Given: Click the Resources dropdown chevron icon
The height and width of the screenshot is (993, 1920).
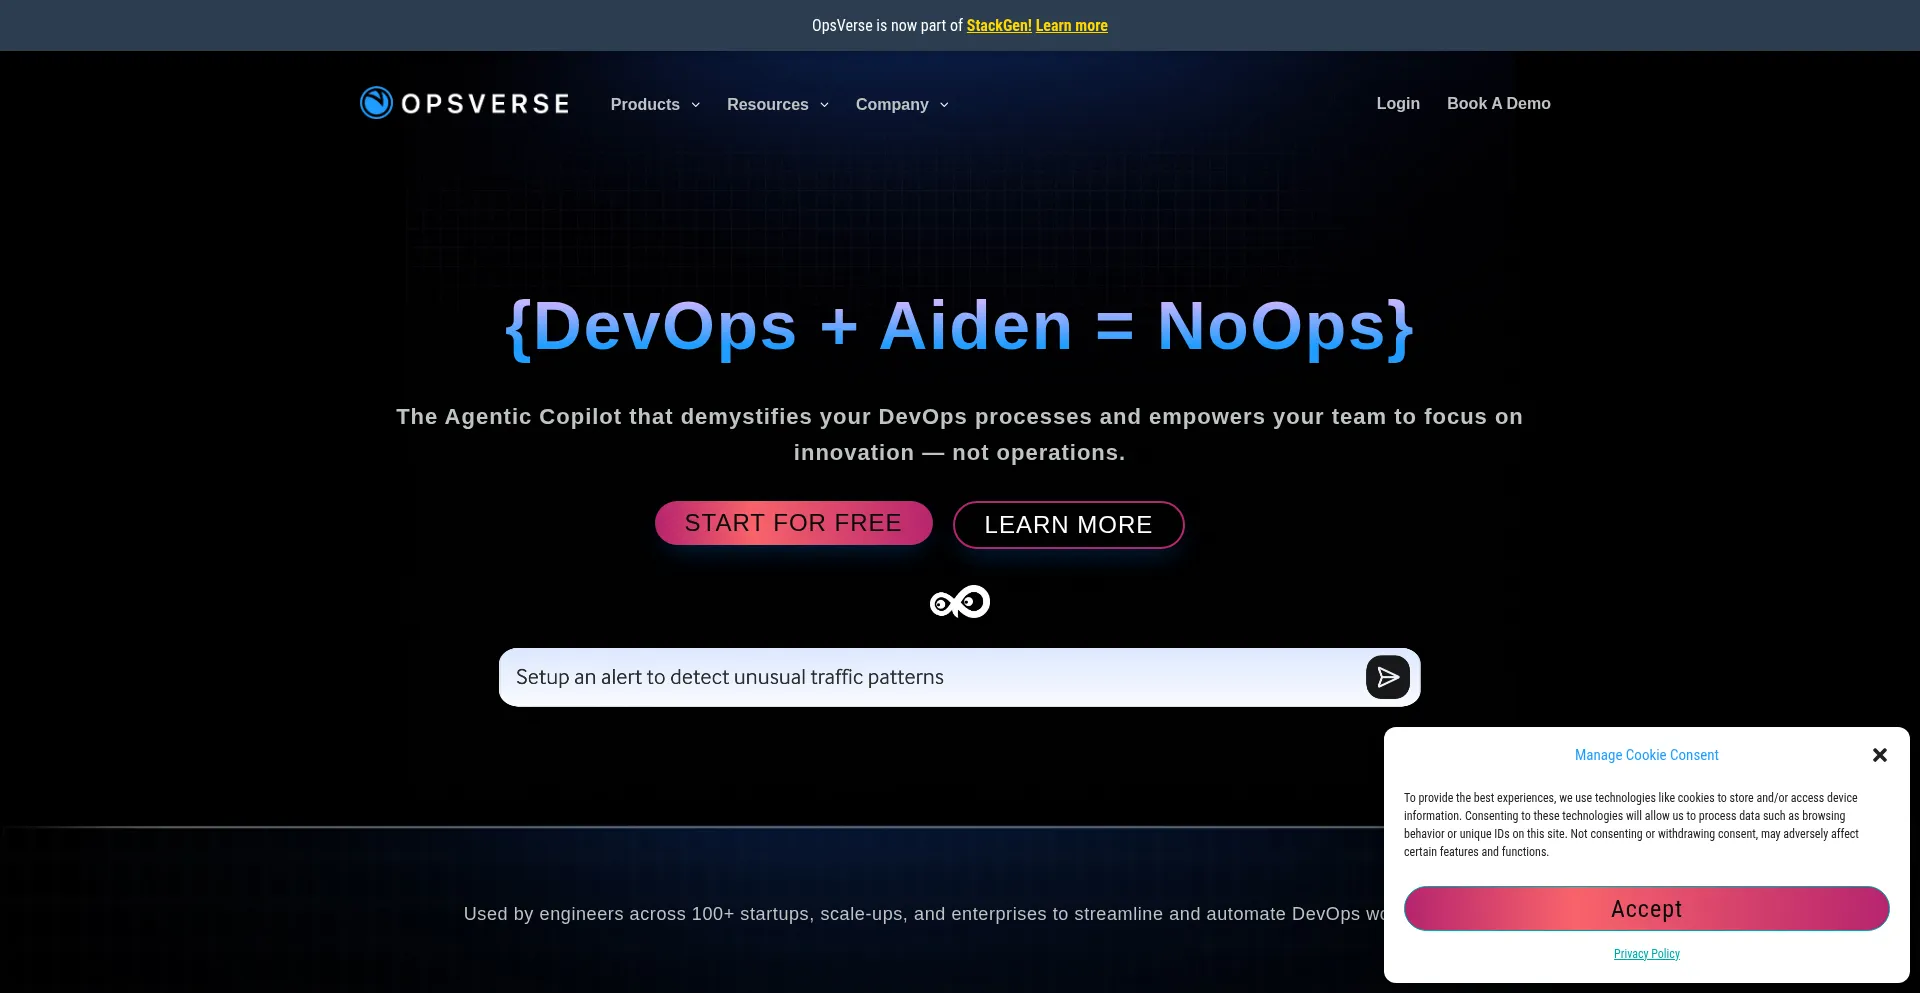Looking at the screenshot, I should click(824, 104).
